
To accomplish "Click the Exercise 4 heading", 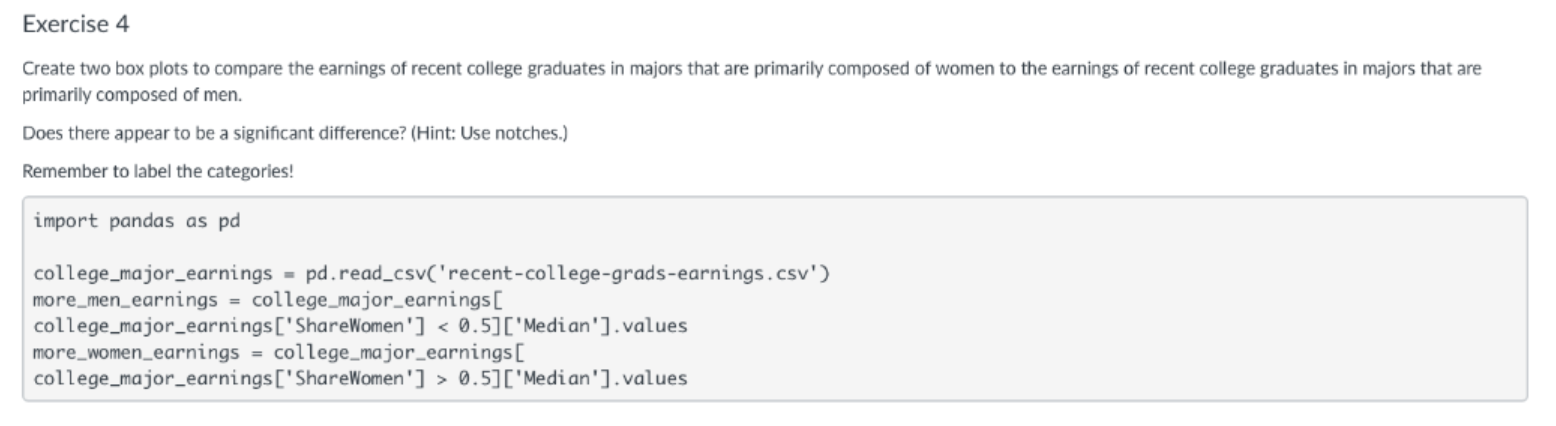I will pos(75,24).
